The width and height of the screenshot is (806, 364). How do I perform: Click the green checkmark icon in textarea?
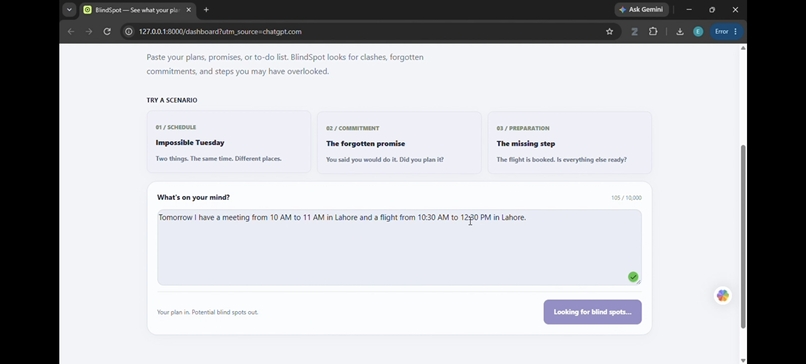[633, 277]
